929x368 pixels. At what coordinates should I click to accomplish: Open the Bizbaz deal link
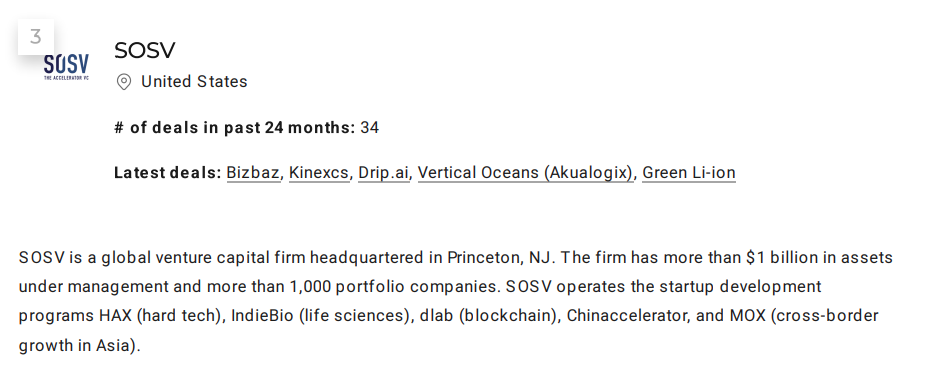[x=253, y=172]
